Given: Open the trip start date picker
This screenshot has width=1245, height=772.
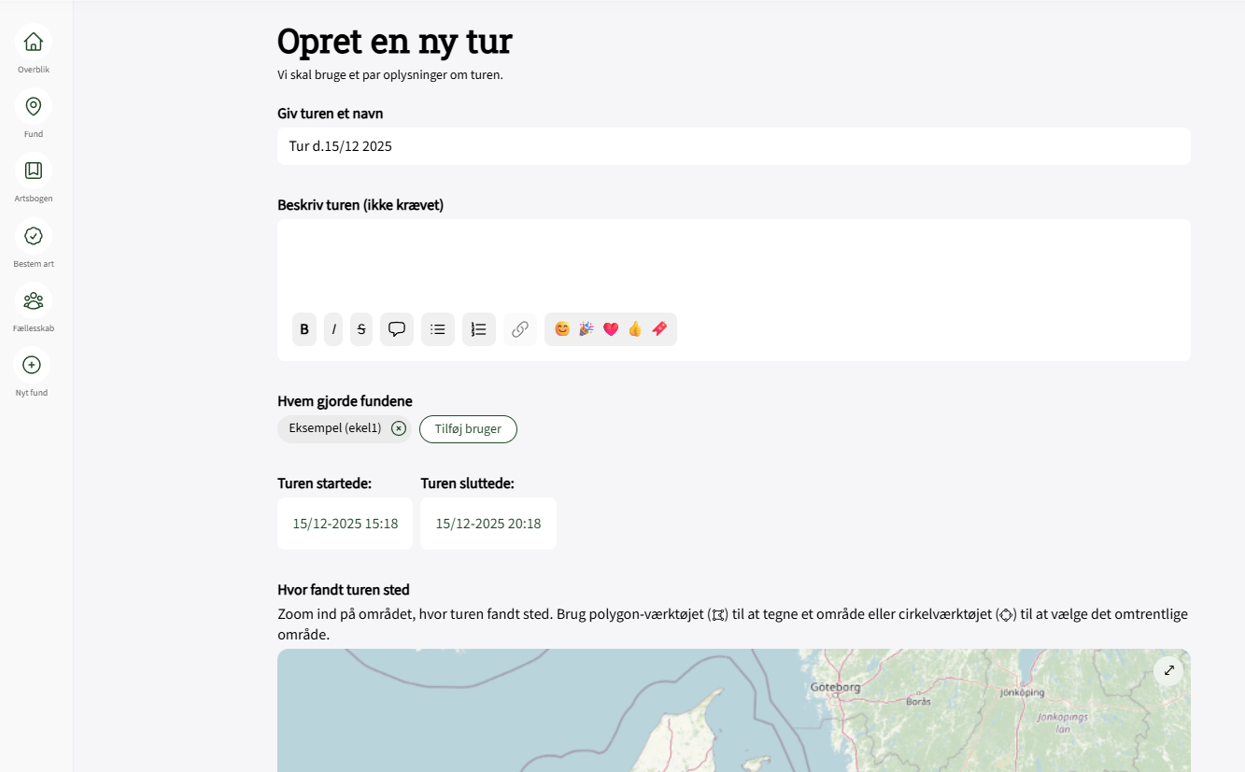Looking at the screenshot, I should 344,523.
